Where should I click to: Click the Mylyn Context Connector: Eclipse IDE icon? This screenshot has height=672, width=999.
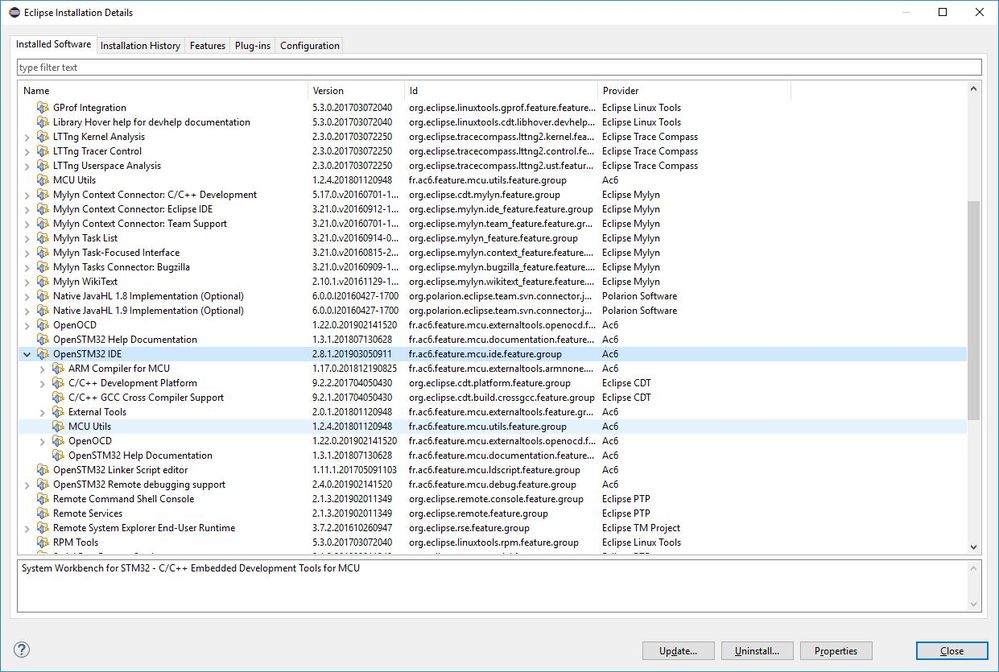43,209
